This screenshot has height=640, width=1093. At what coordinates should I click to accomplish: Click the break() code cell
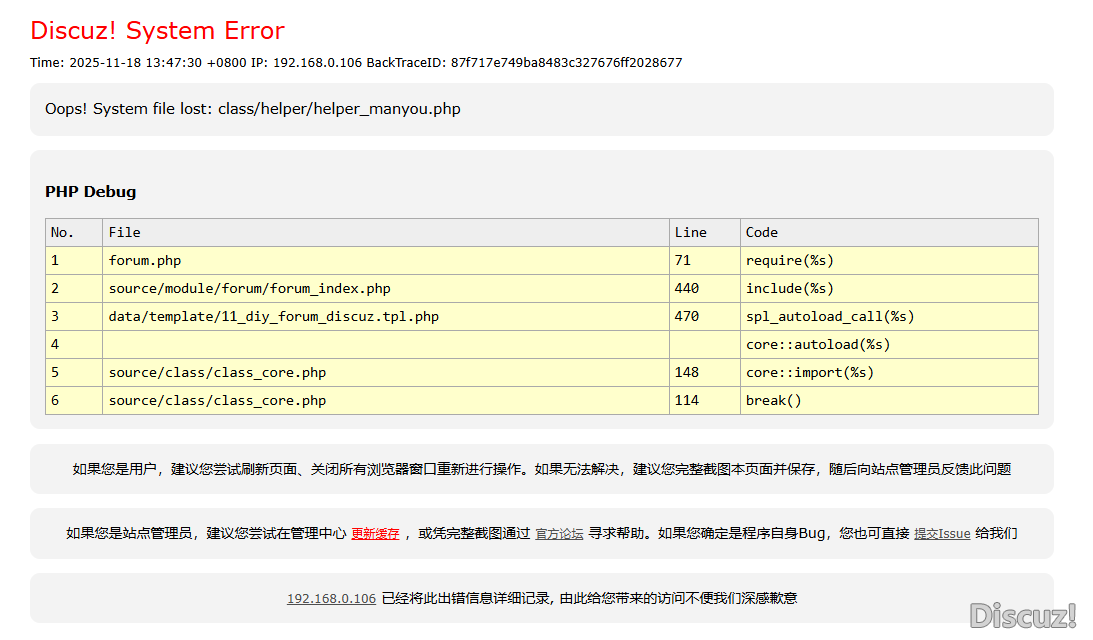coord(773,401)
